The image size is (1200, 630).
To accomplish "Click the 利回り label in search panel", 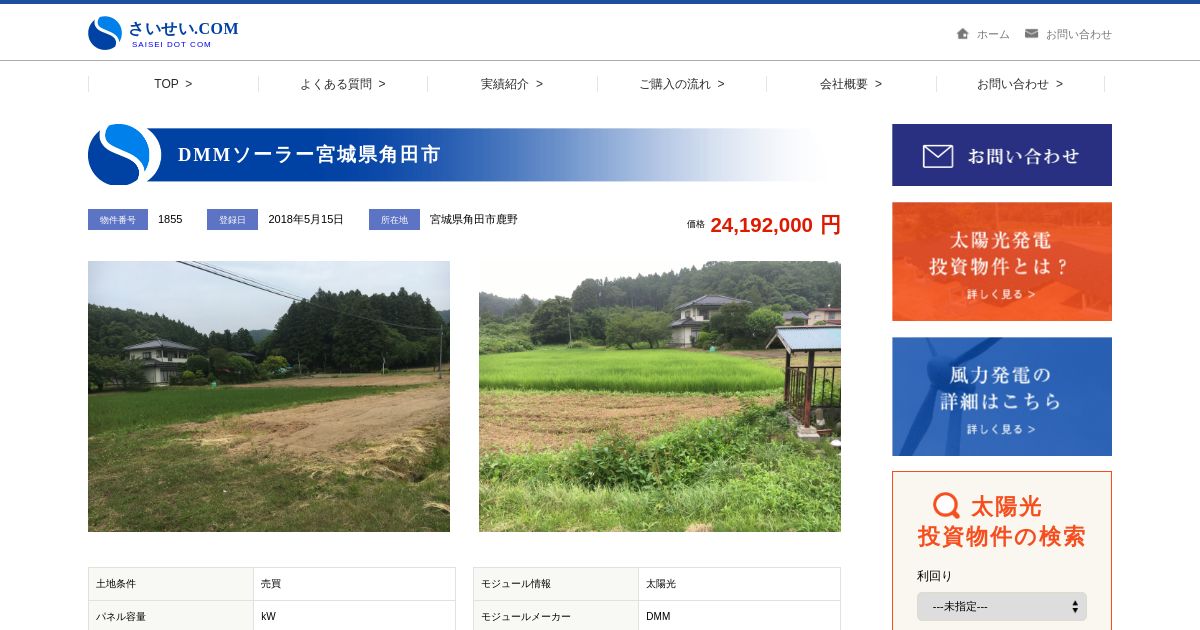I will 935,576.
